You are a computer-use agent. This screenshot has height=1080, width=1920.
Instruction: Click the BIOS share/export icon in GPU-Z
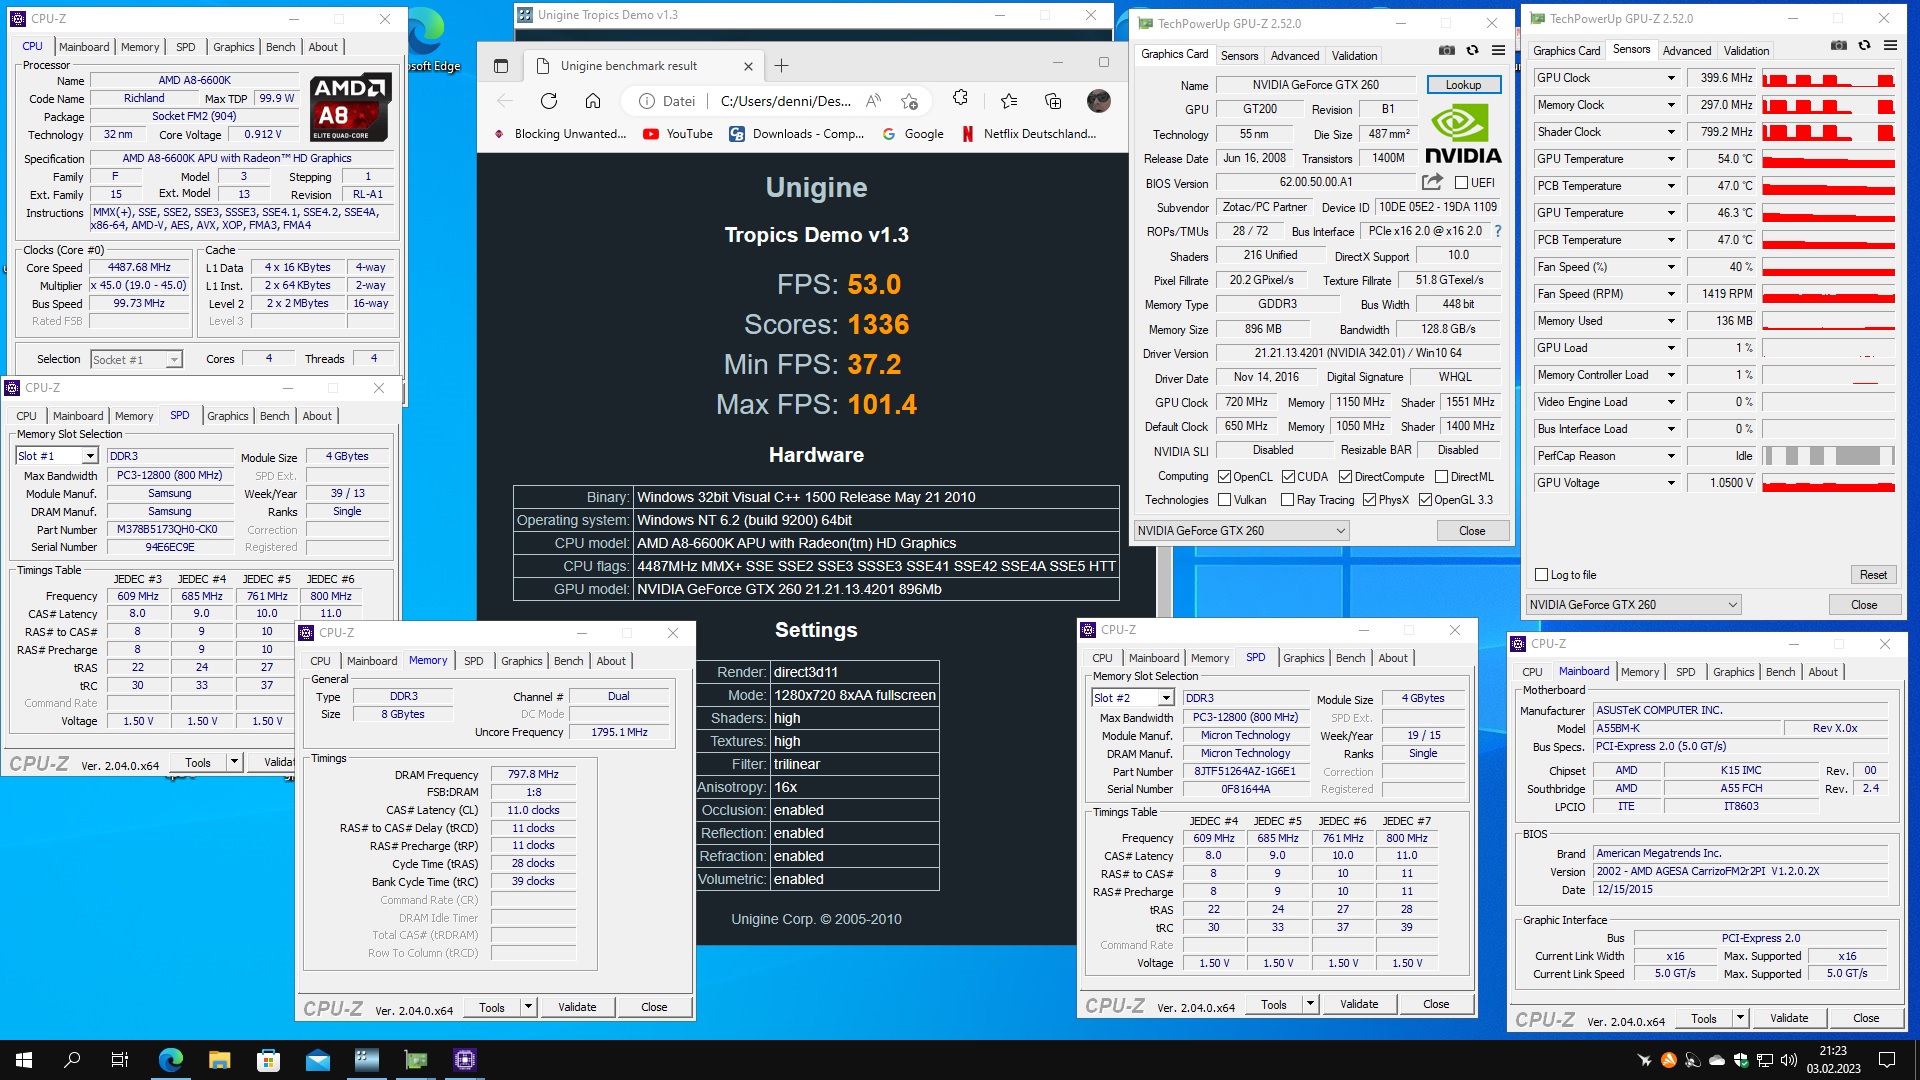[x=1432, y=182]
